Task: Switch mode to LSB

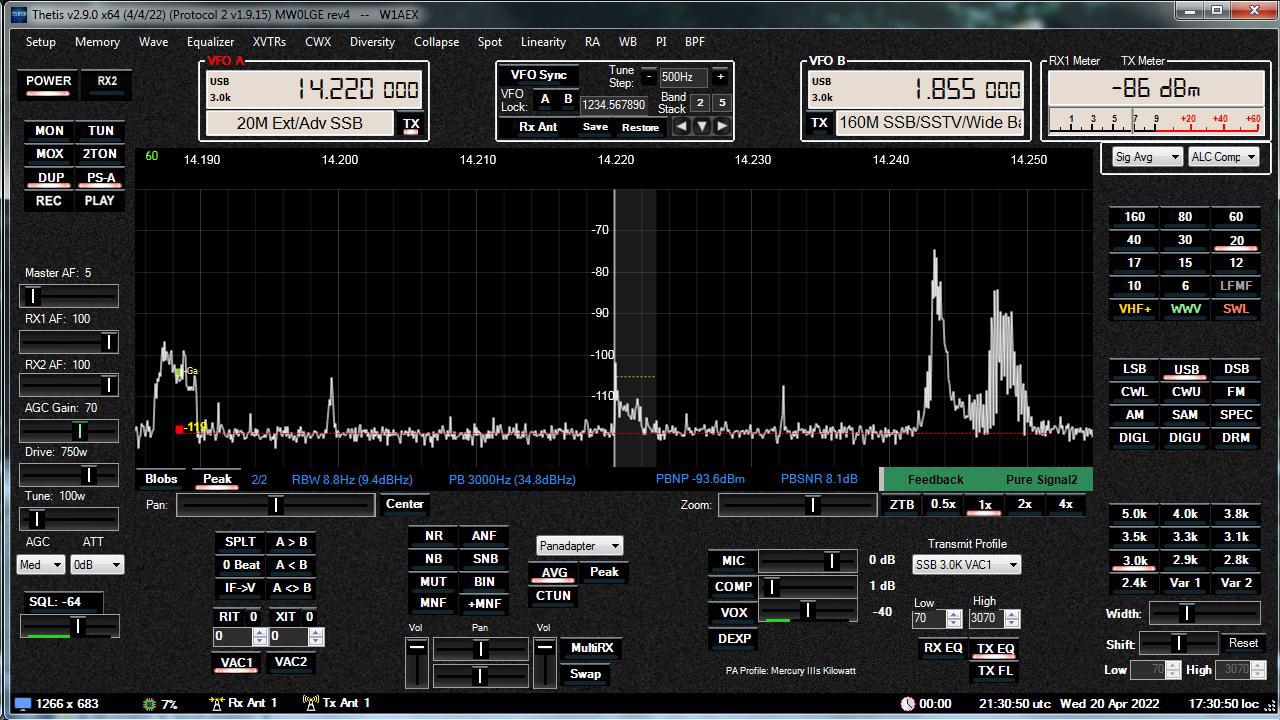Action: coord(1134,369)
